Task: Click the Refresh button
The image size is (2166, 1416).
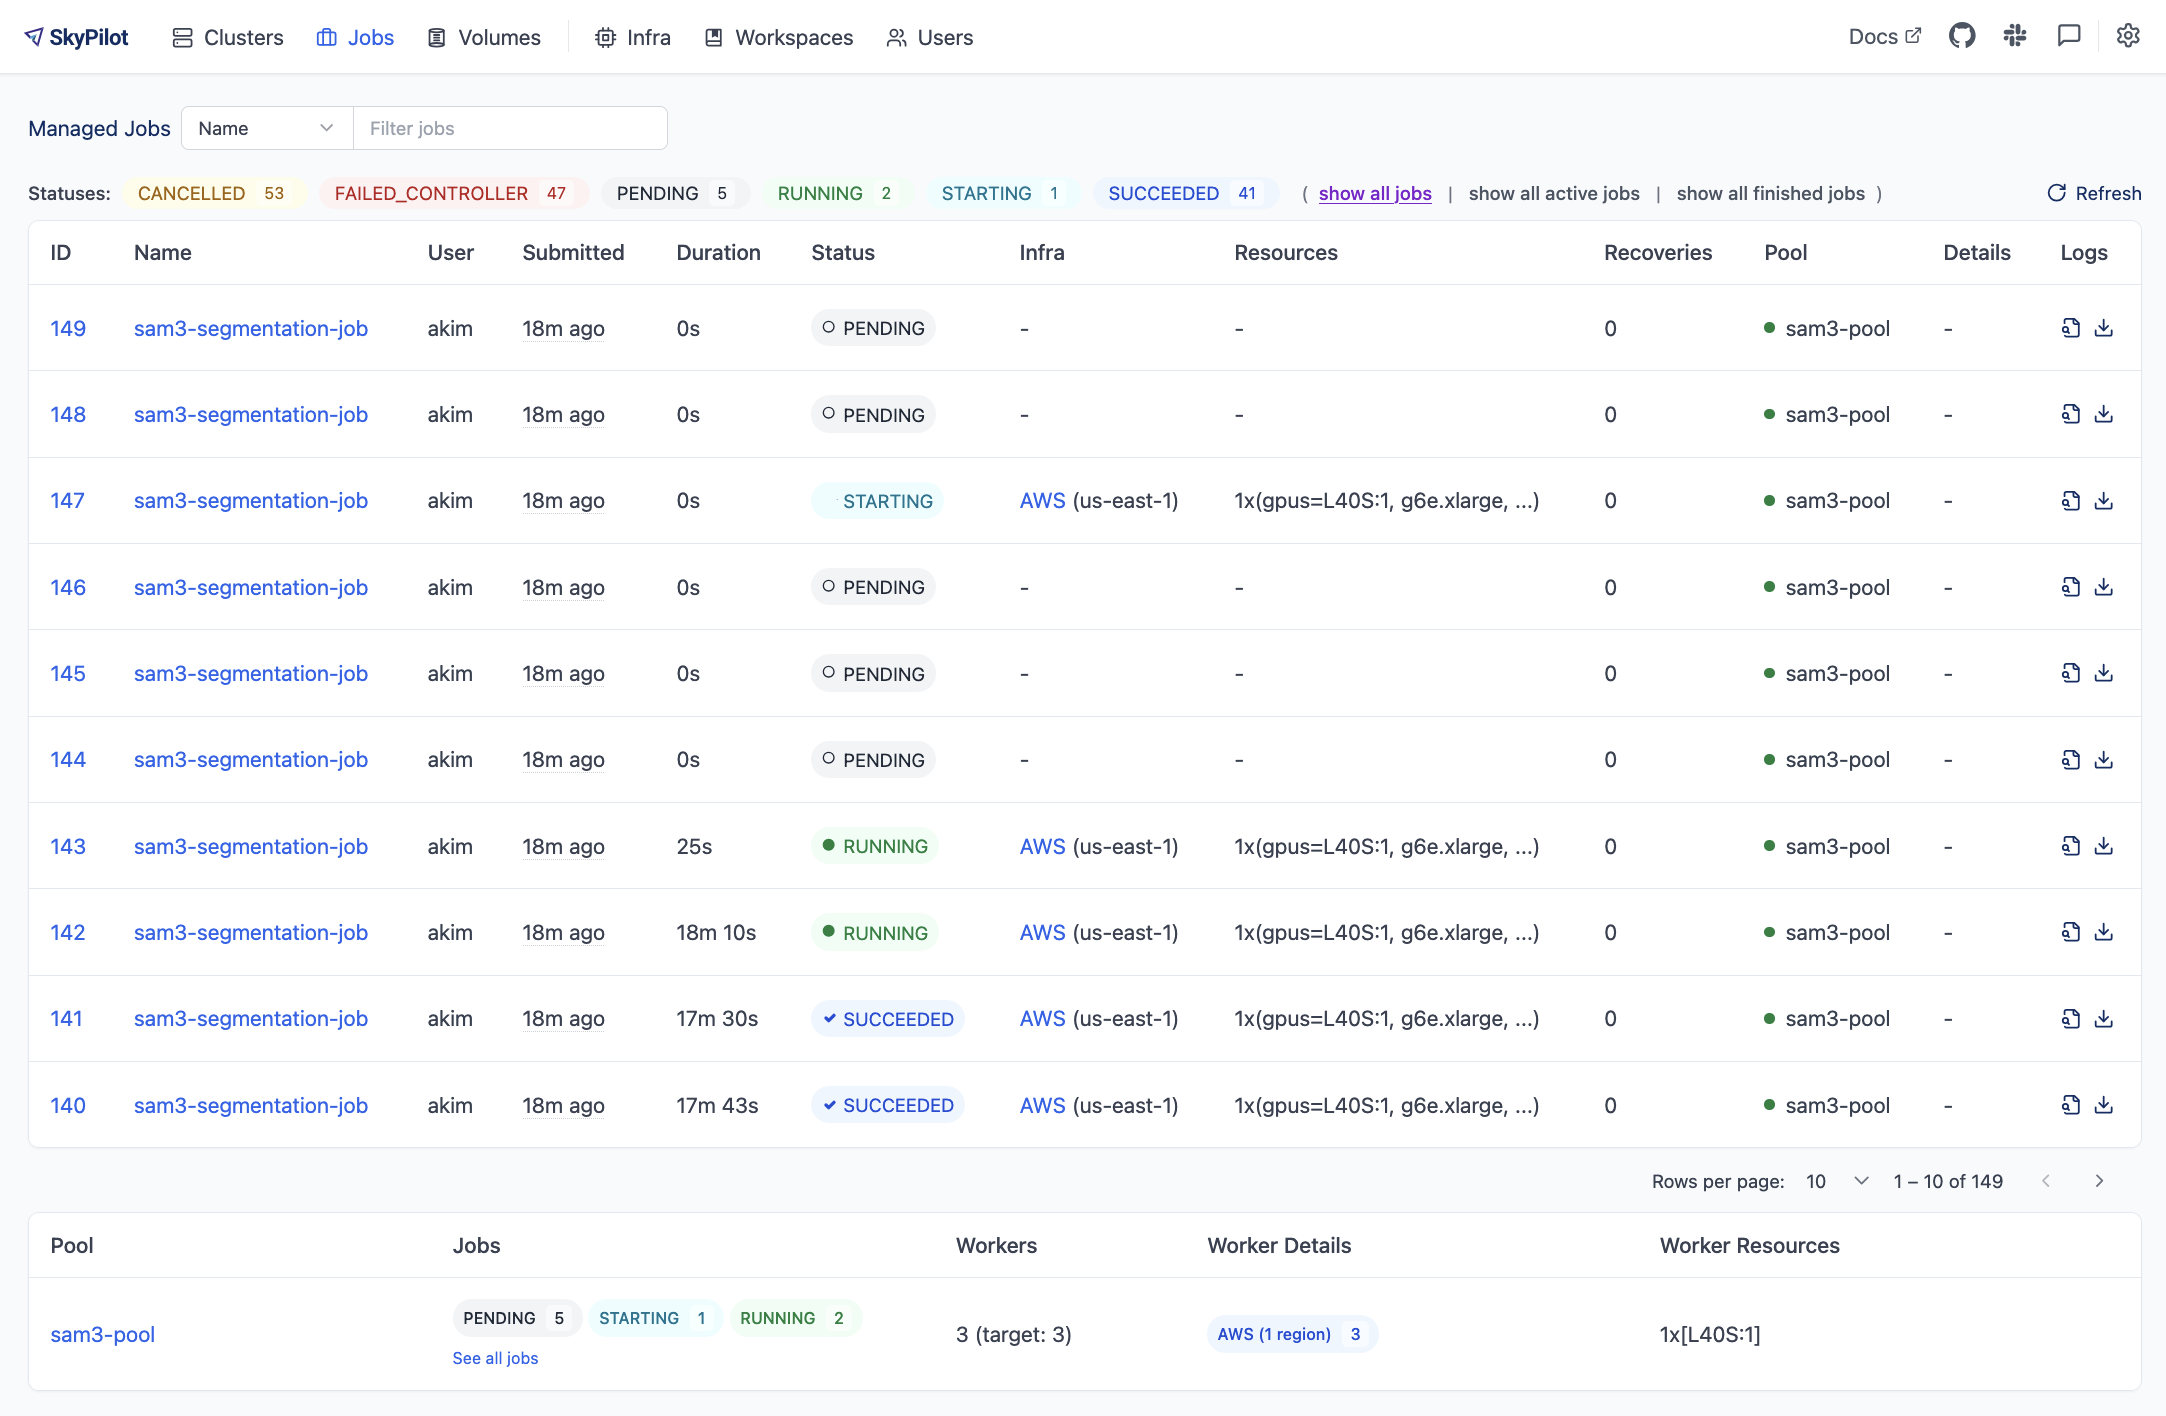Action: coord(2094,193)
